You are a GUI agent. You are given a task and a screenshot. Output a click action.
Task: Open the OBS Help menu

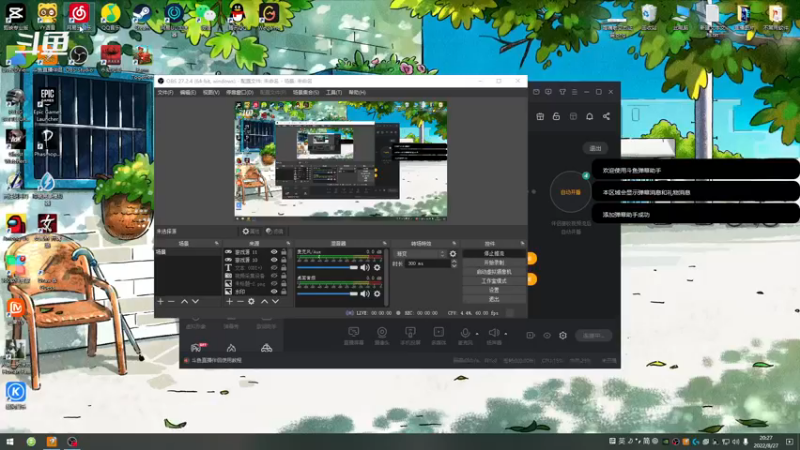(357, 92)
